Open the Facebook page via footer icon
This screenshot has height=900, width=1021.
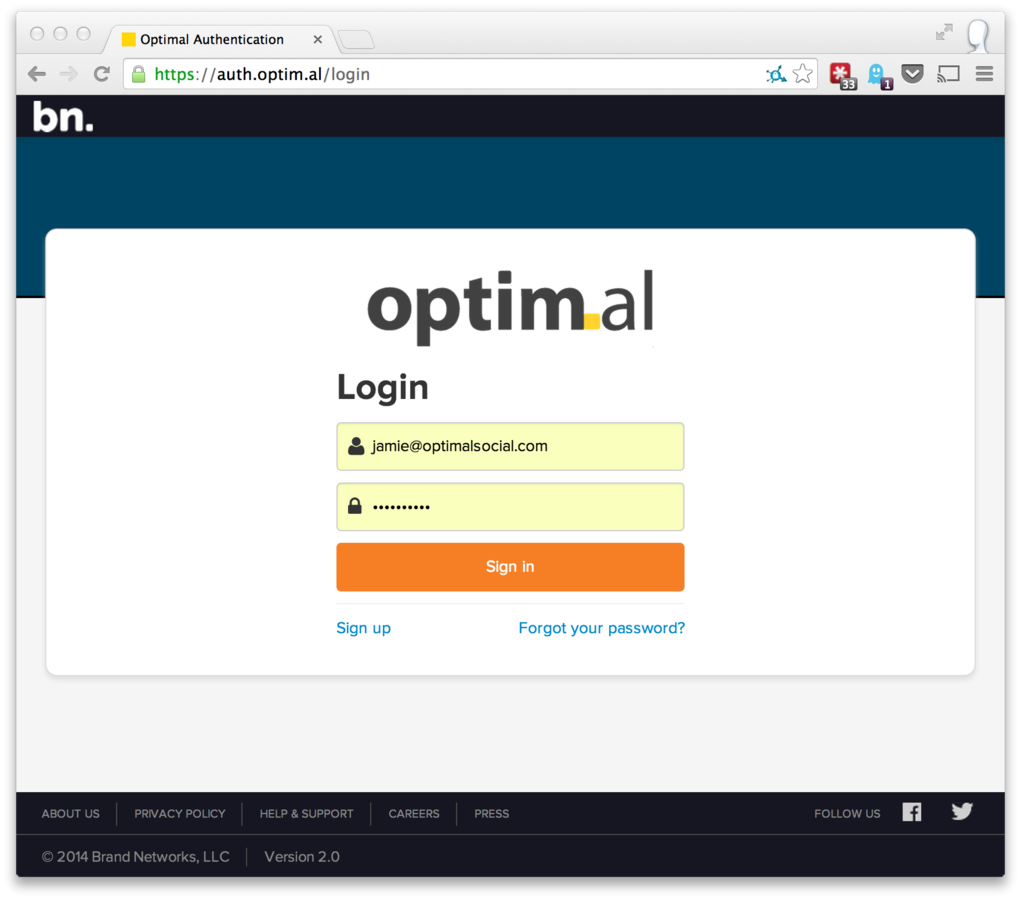pos(912,812)
